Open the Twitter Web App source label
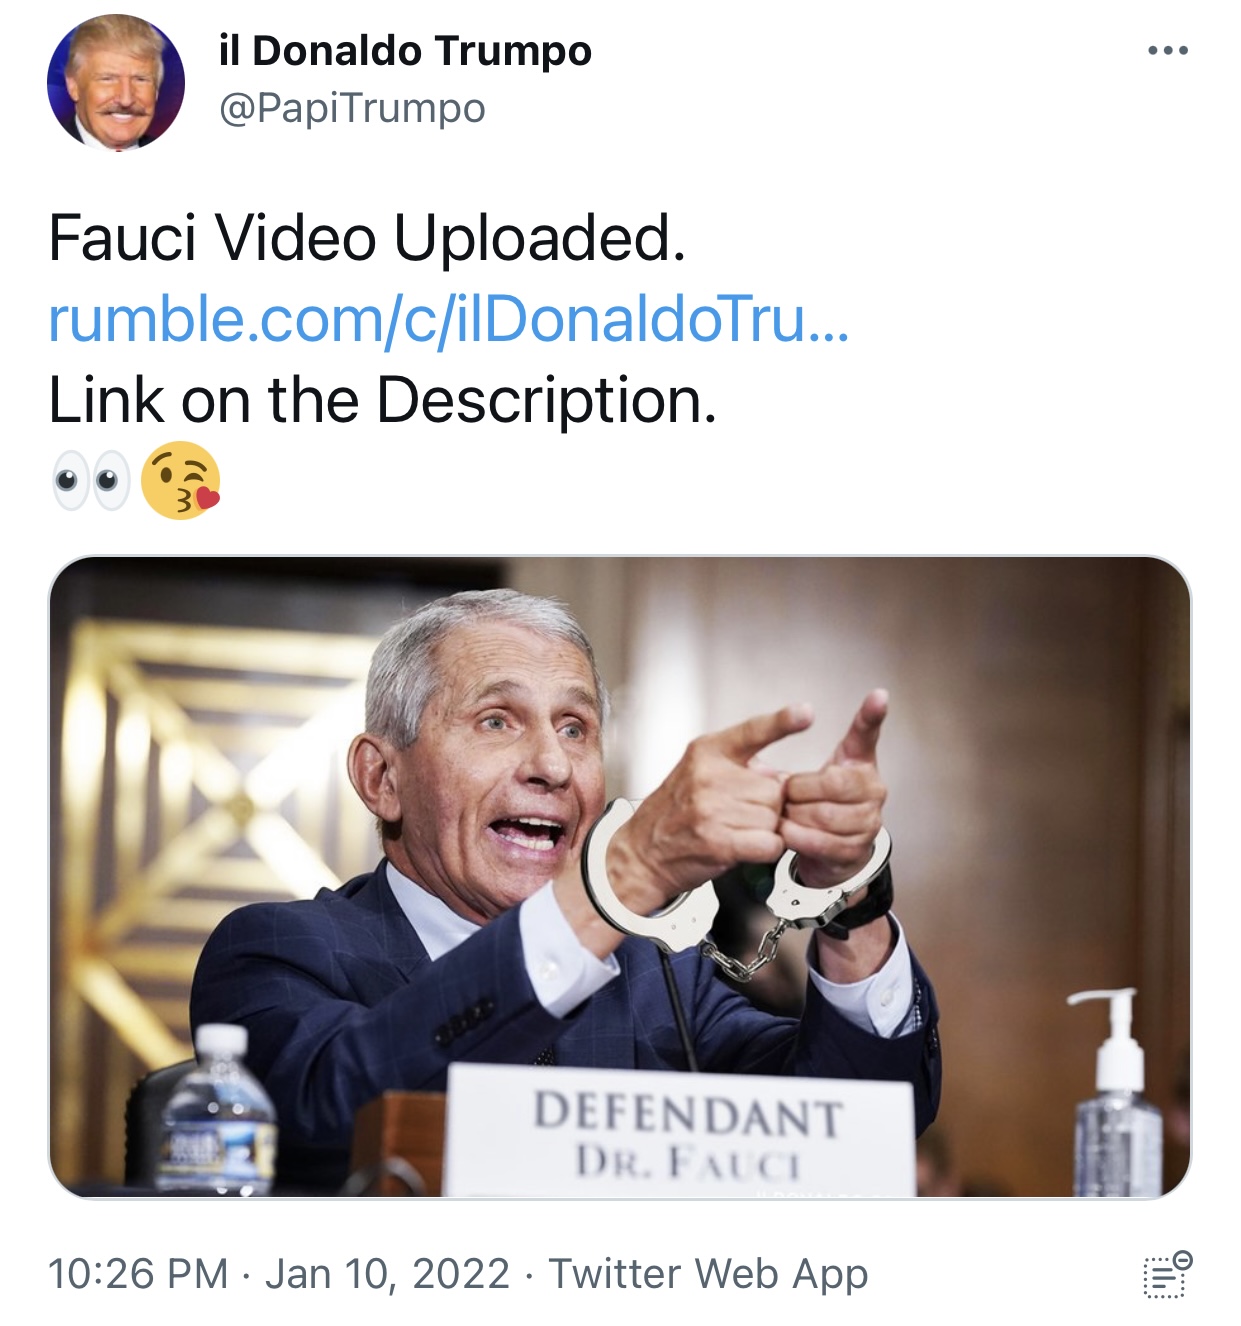Viewport: 1241px width, 1326px height. [x=708, y=1274]
